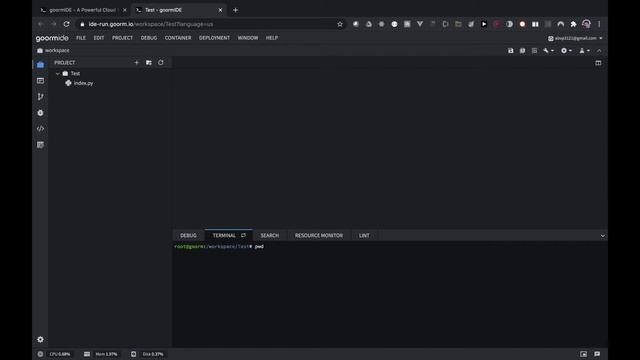
Task: Refresh the Project file tree
Action: [161, 62]
